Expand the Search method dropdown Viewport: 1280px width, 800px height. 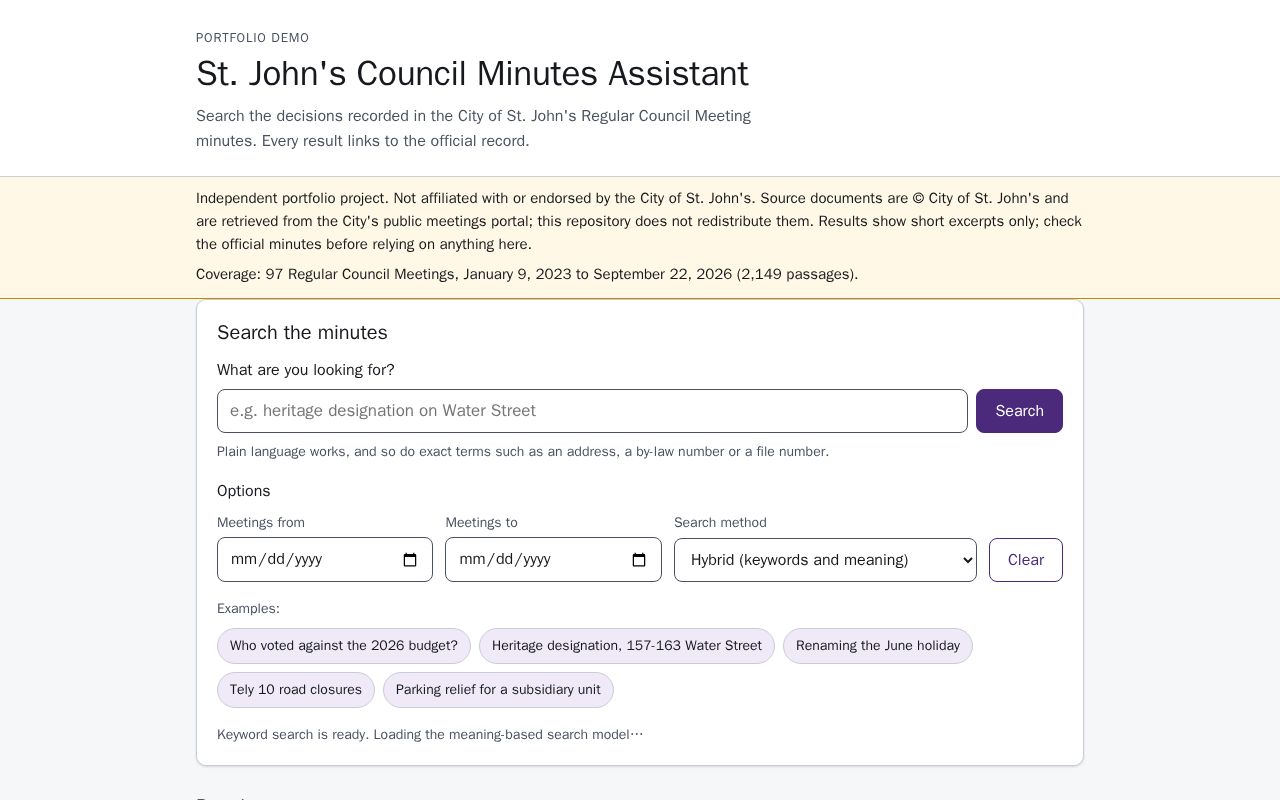(825, 560)
